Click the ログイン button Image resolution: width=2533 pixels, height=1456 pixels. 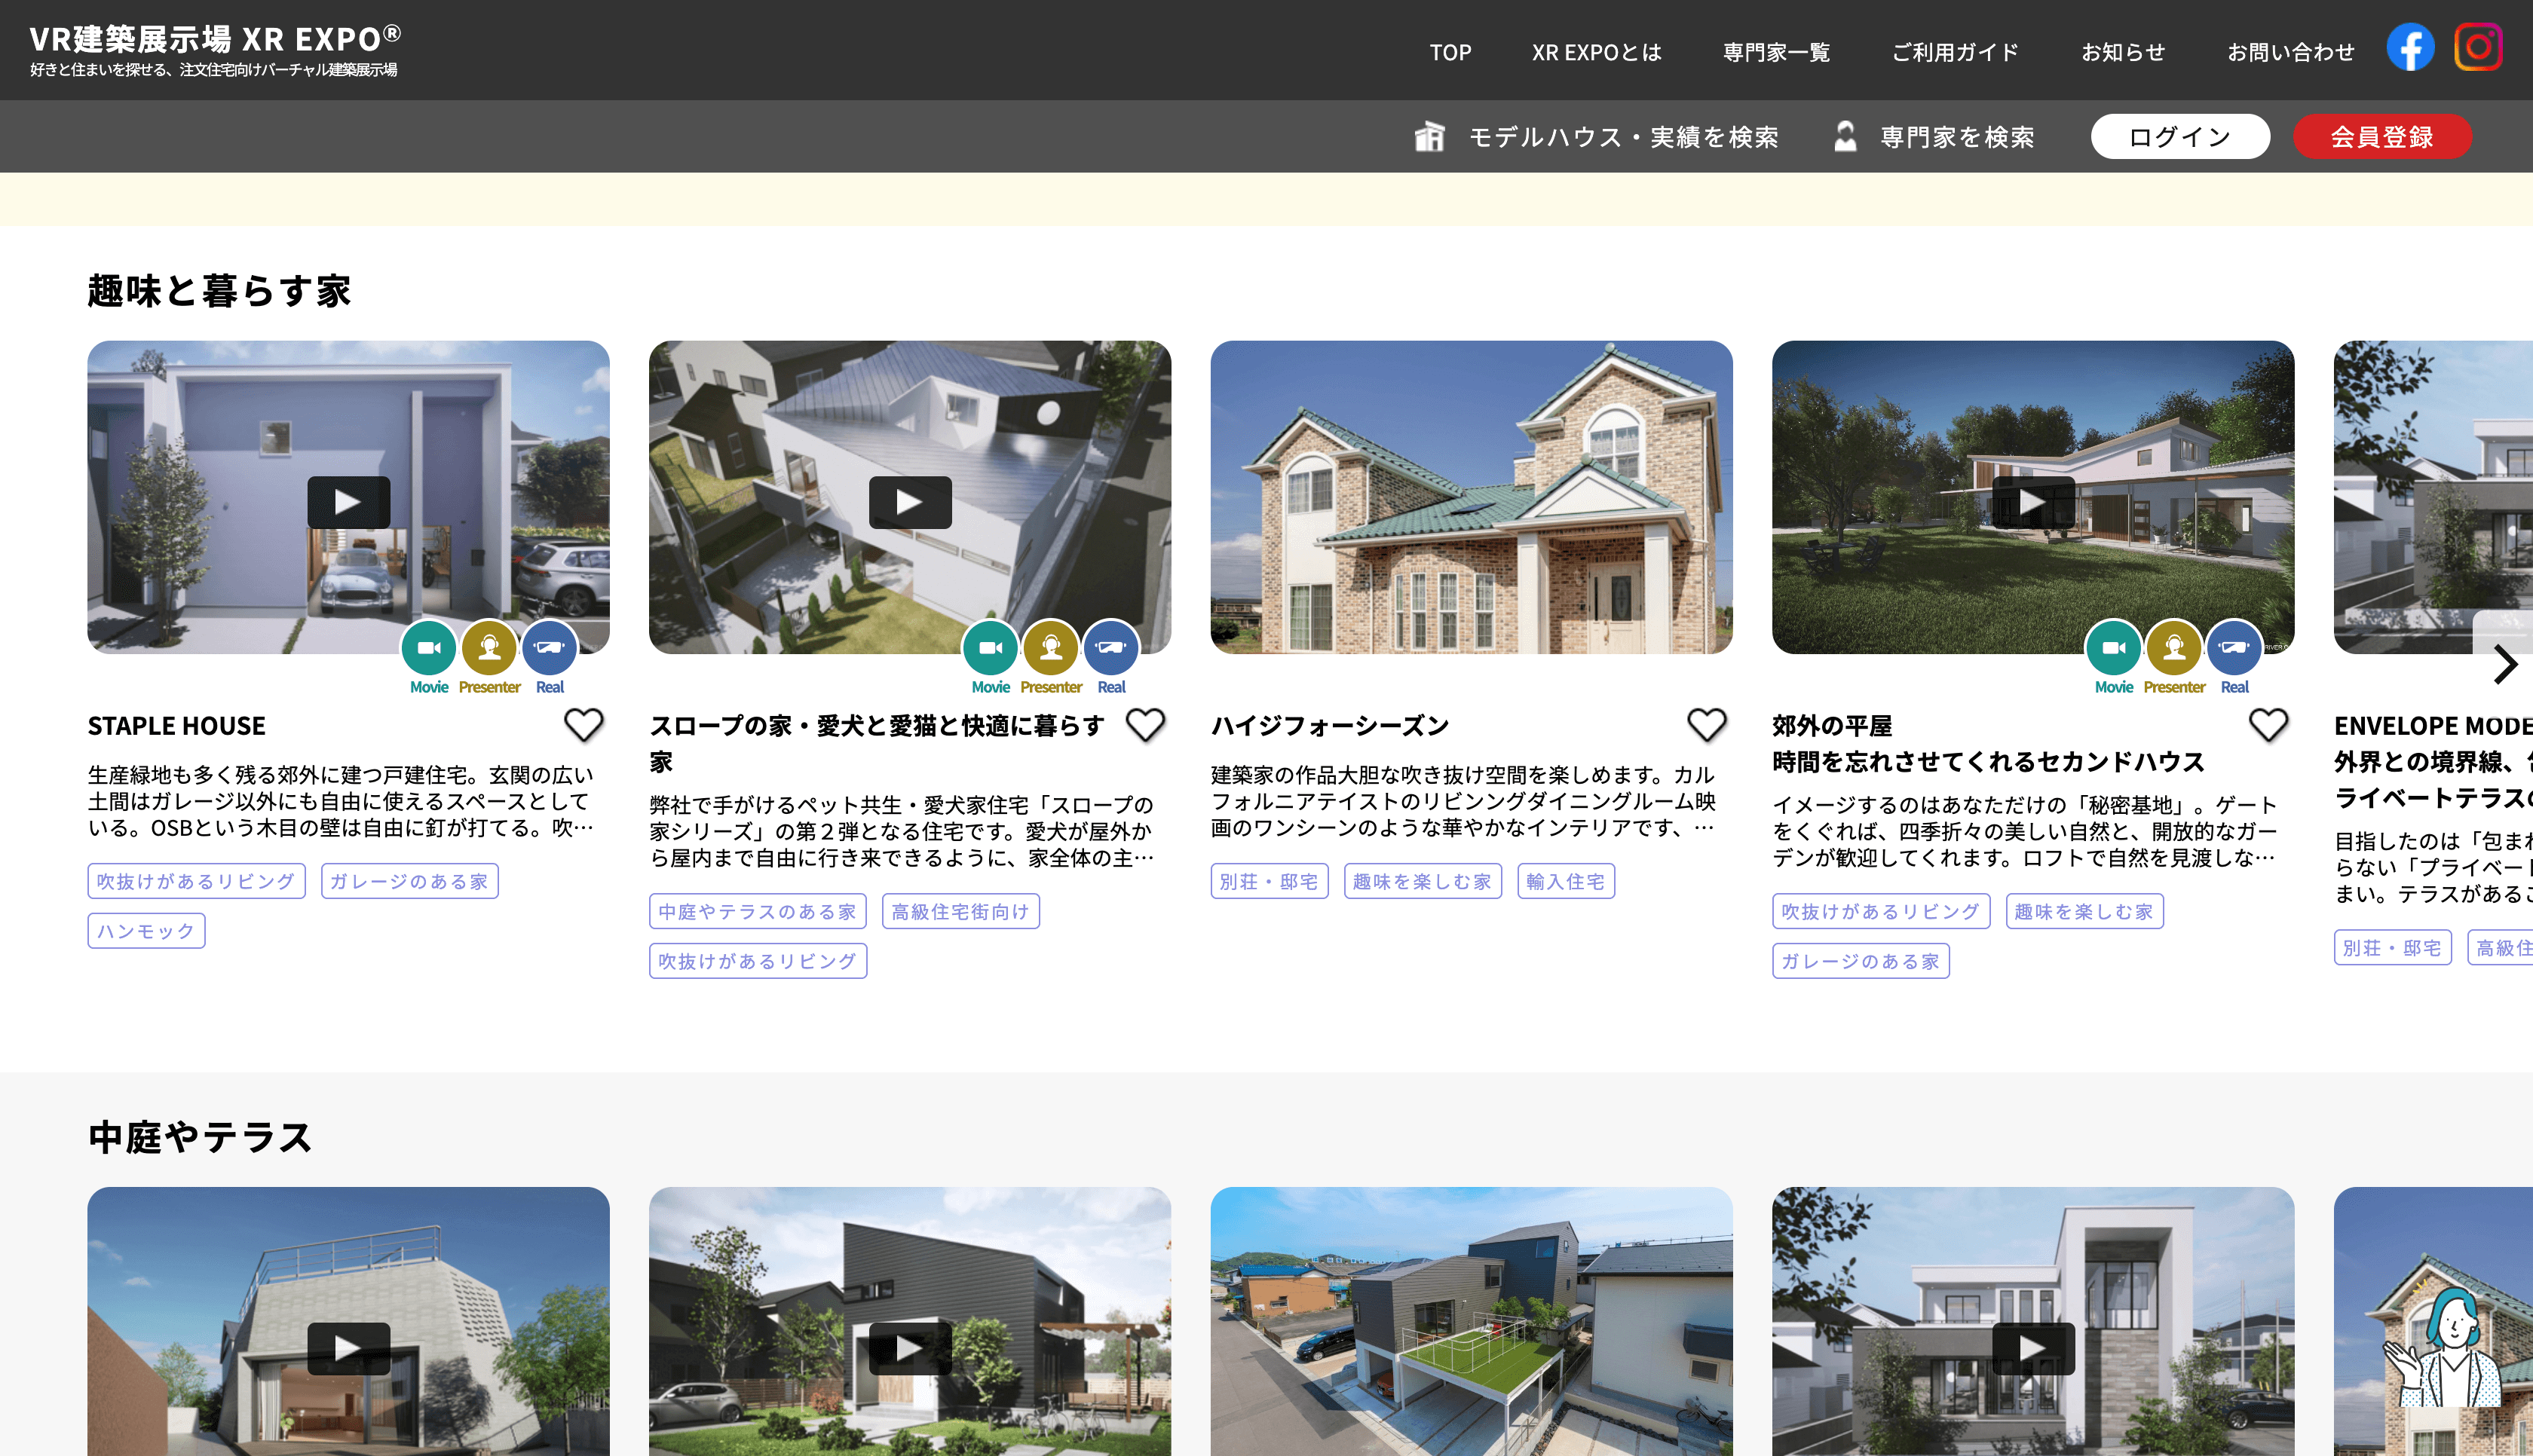tap(2179, 137)
